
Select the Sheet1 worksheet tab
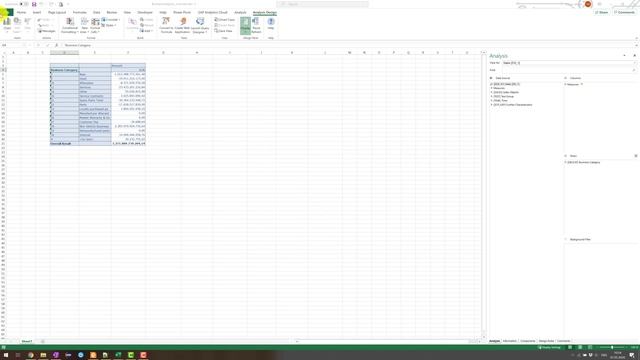coord(27,341)
